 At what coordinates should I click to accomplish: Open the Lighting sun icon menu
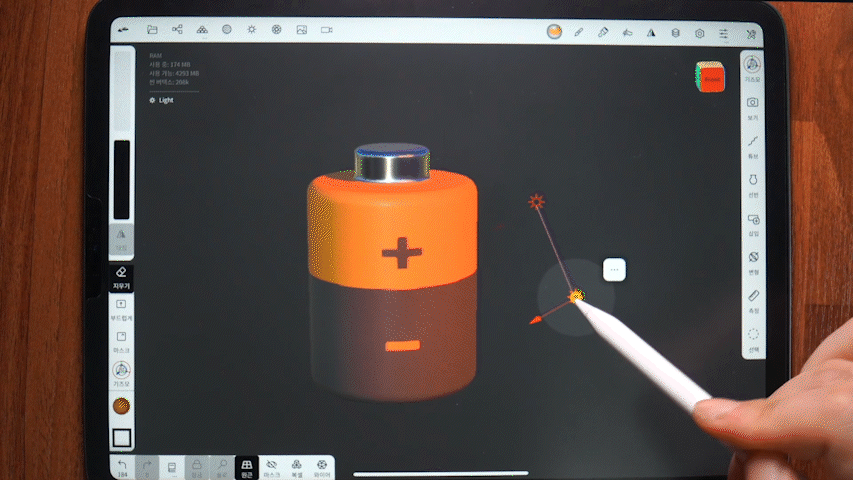(251, 31)
